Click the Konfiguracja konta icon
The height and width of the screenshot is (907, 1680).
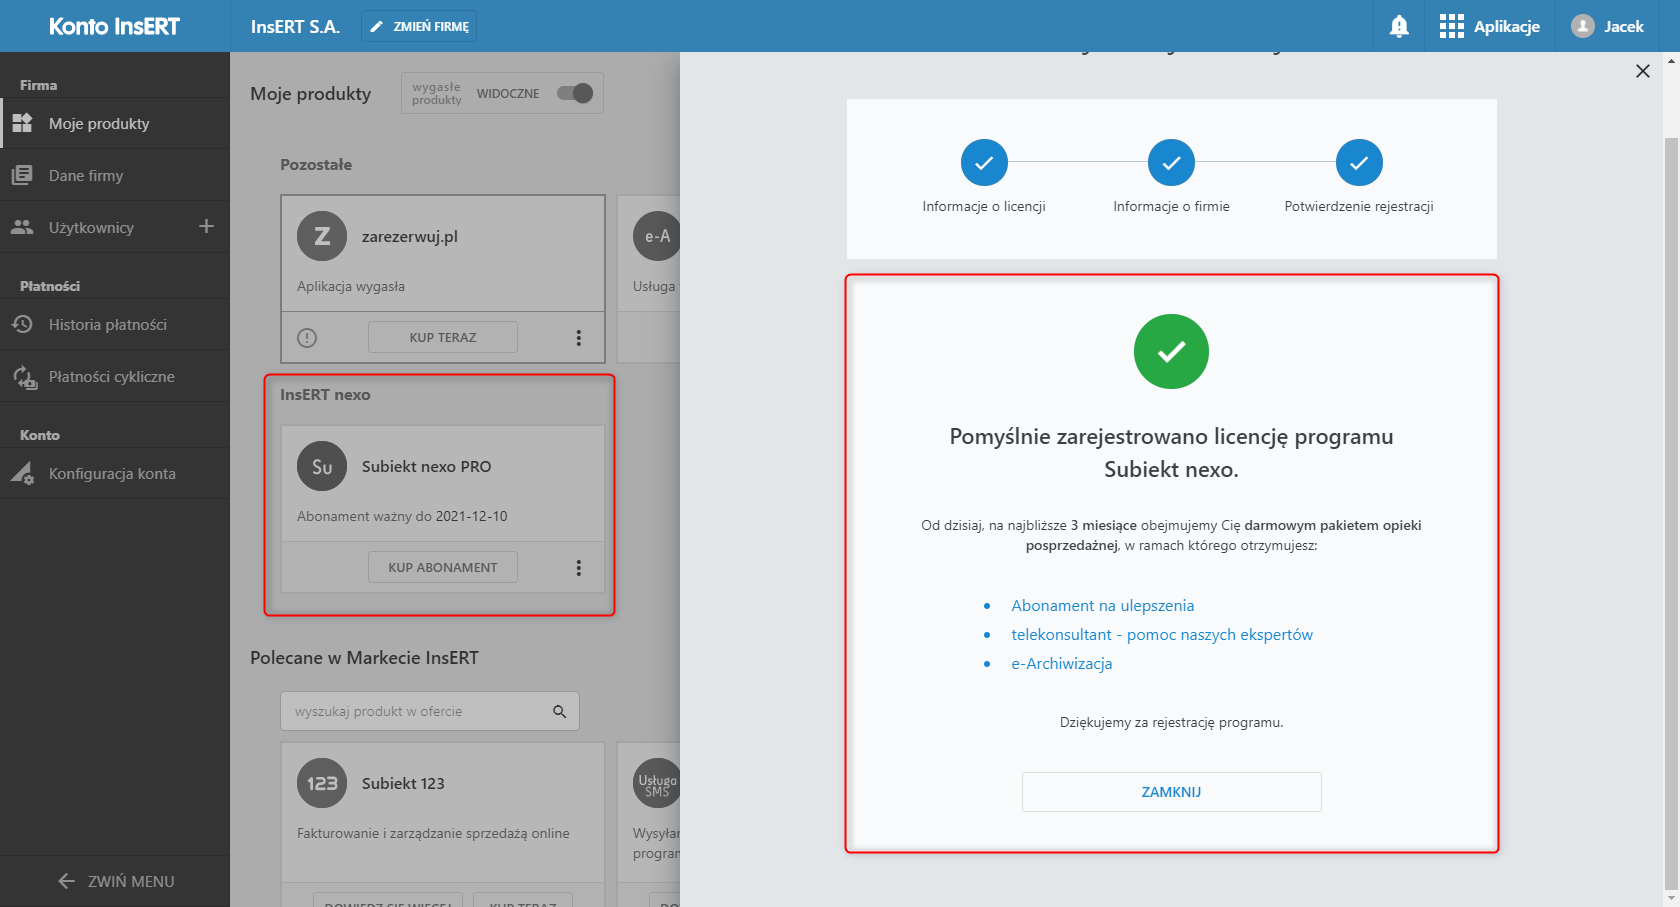22,474
